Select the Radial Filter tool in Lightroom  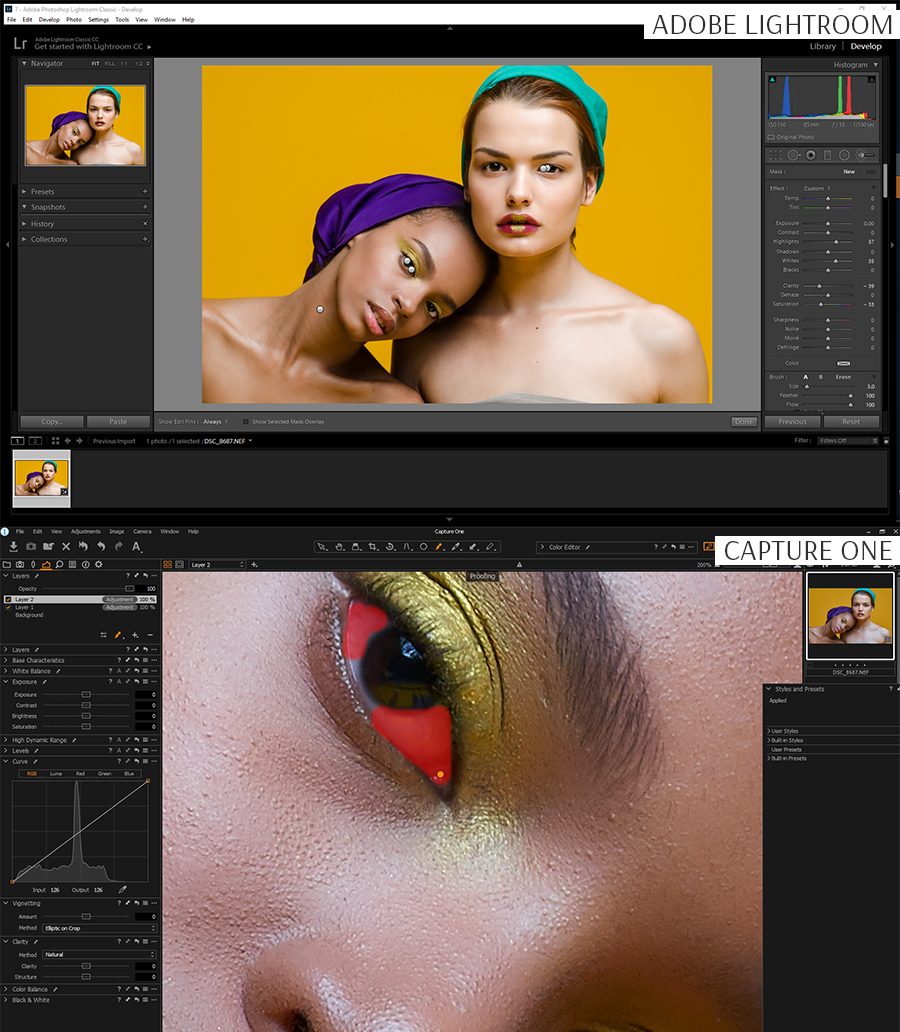click(x=844, y=155)
